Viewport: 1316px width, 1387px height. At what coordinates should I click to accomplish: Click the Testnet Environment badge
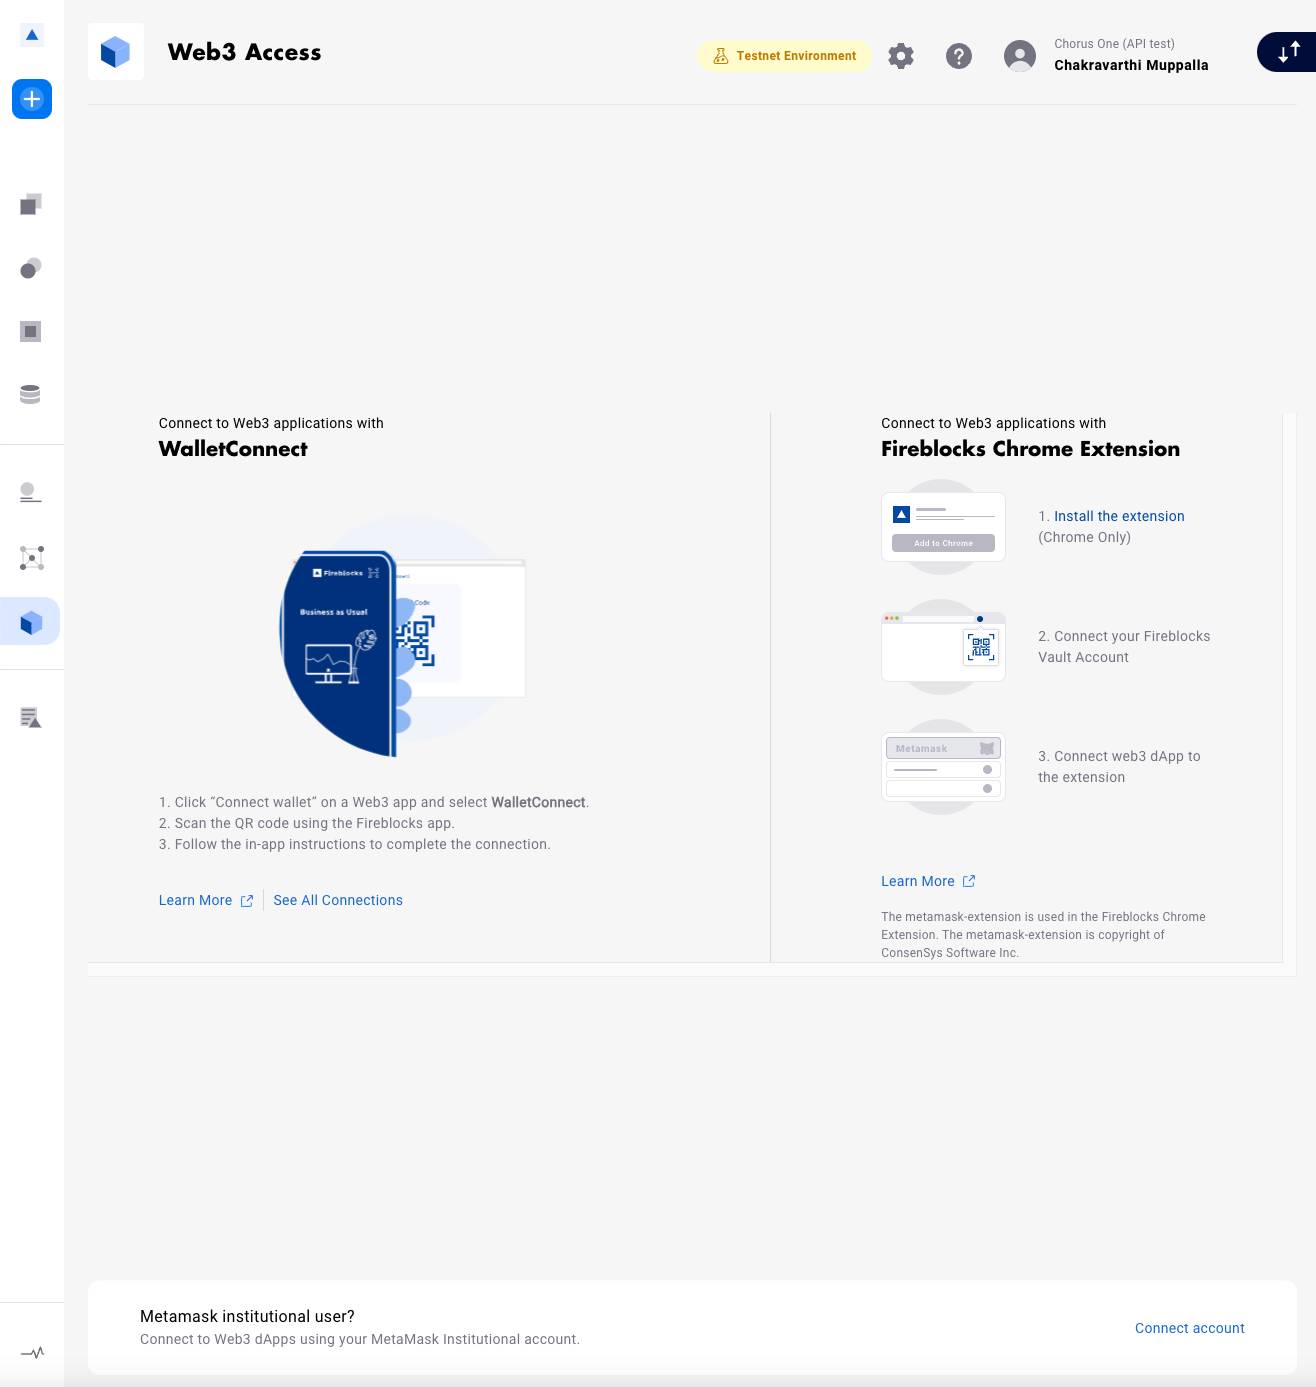(x=784, y=56)
